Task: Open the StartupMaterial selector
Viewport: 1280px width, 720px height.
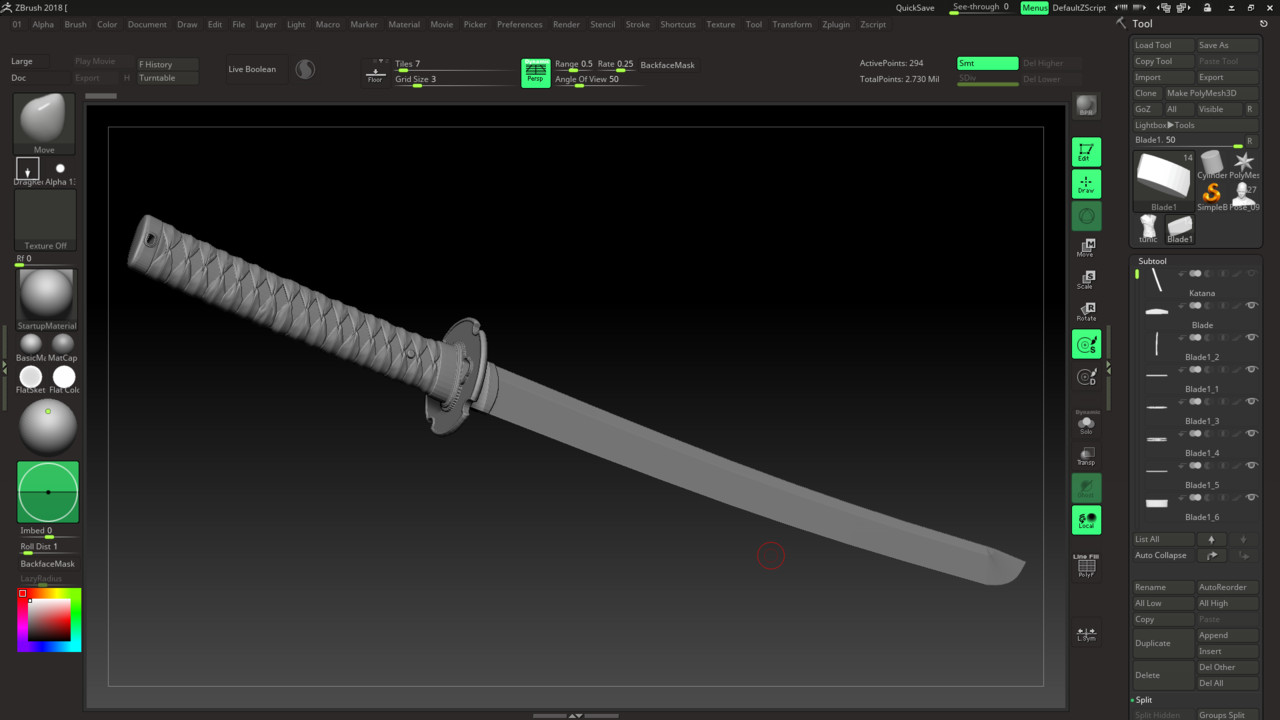Action: click(x=46, y=300)
